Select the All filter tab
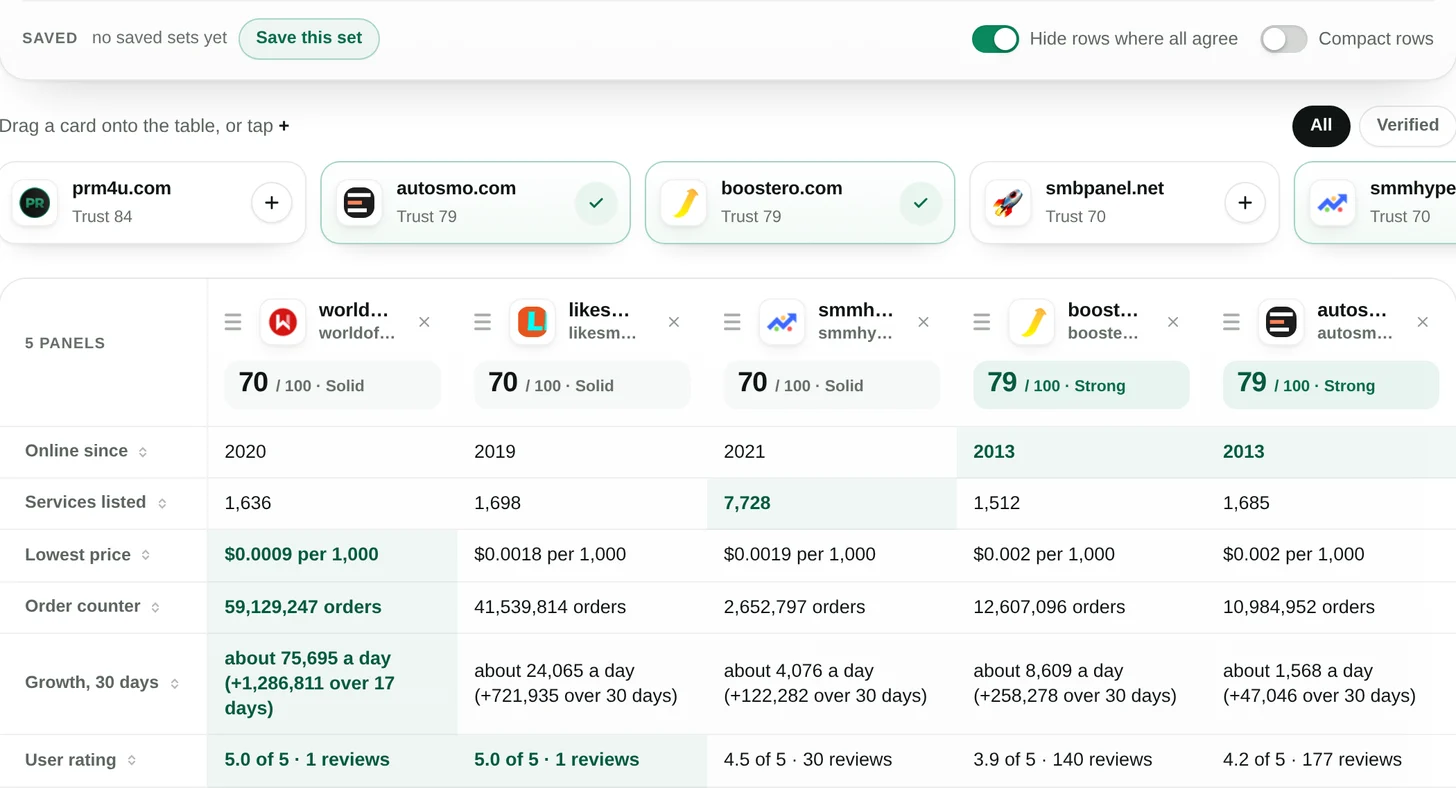The image size is (1456, 788). click(x=1321, y=126)
